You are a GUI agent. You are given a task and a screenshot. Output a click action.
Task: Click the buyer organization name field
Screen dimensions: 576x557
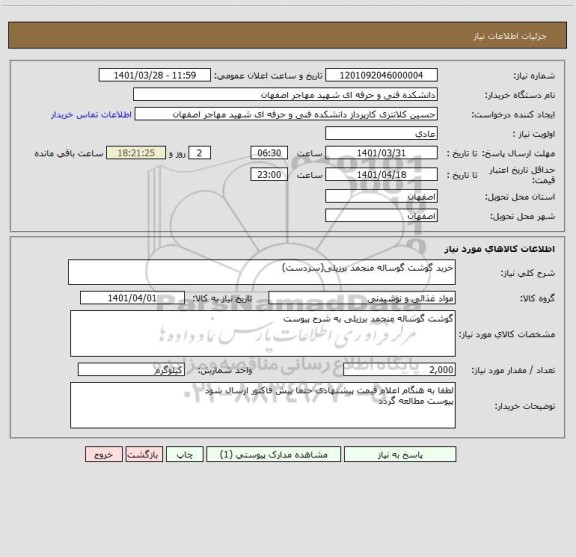(x=285, y=94)
